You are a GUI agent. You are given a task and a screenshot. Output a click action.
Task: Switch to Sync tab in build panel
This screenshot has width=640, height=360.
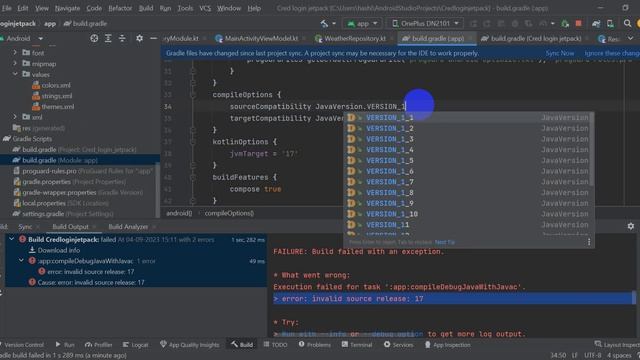(25, 227)
